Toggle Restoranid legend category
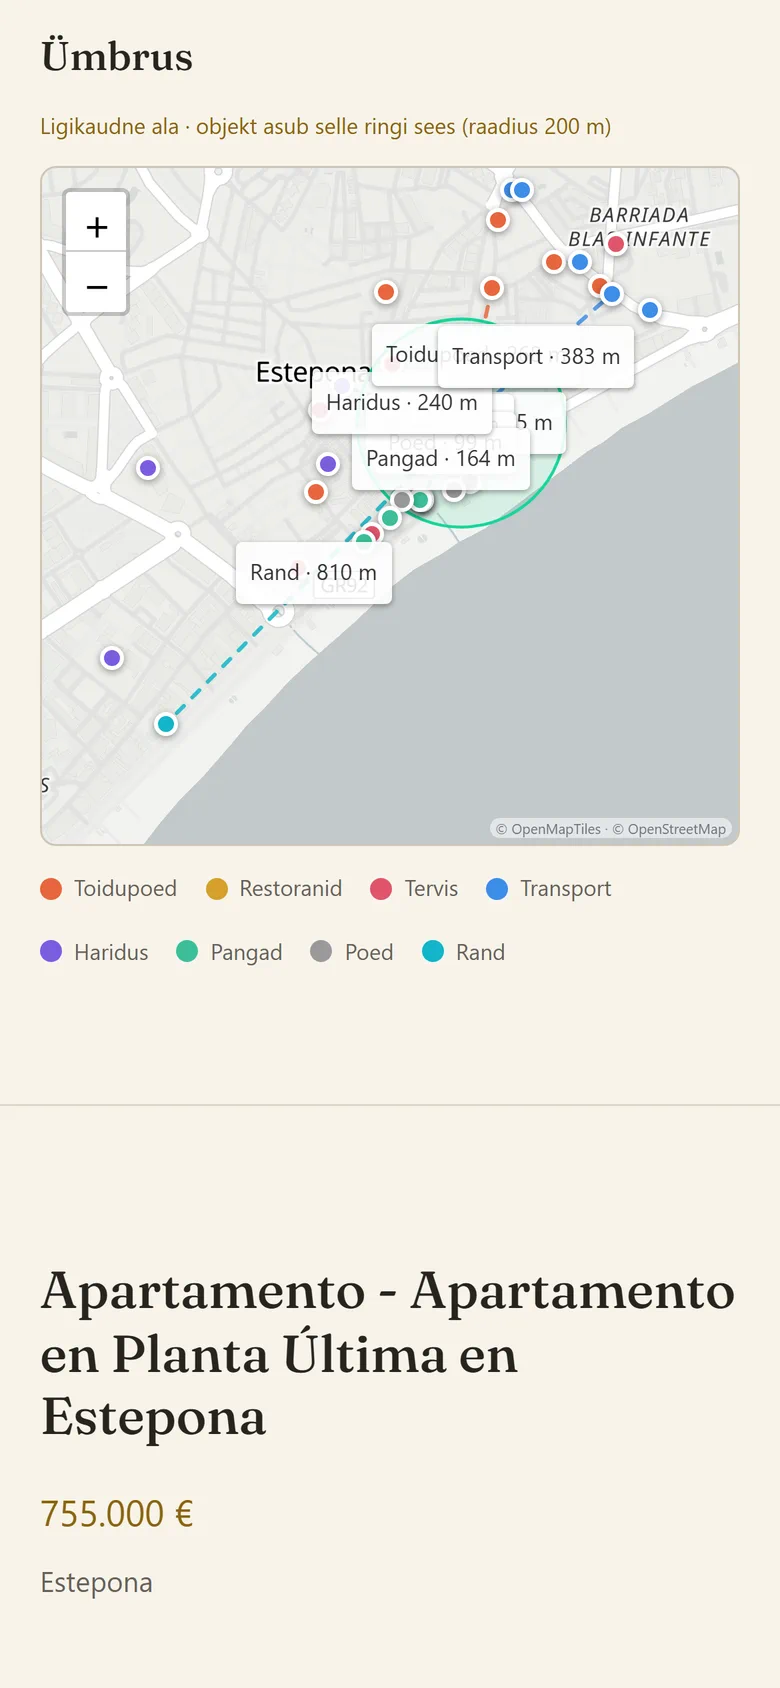Viewport: 780px width, 1688px height. pyautogui.click(x=274, y=889)
